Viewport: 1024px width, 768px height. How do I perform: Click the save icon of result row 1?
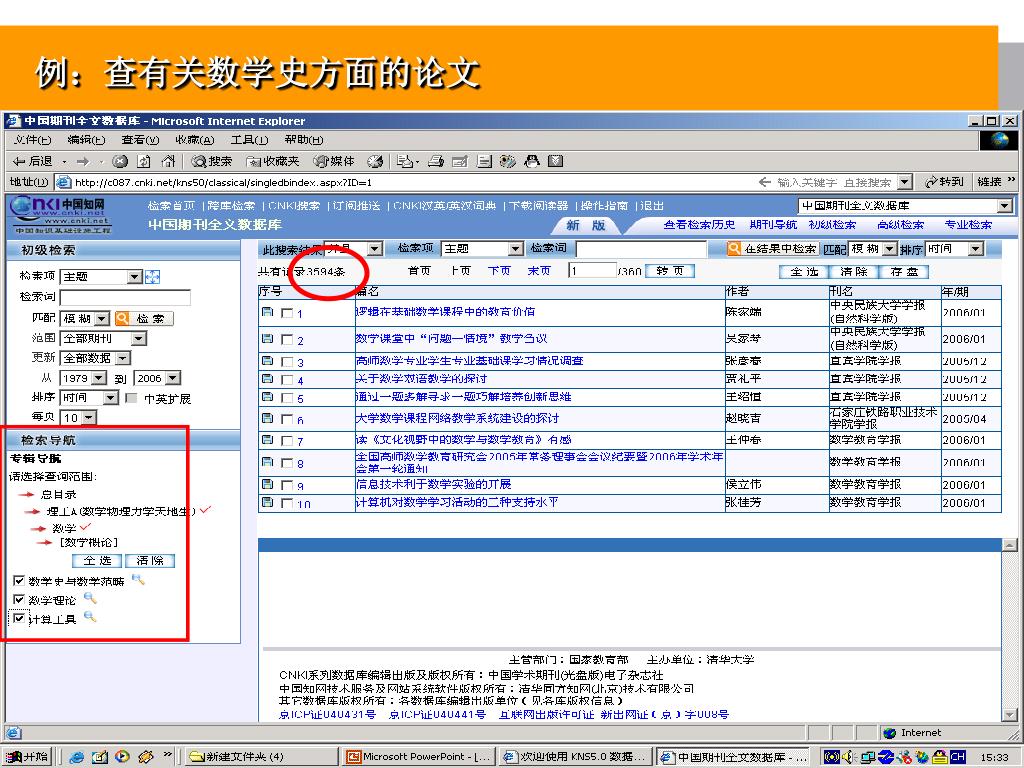point(267,312)
